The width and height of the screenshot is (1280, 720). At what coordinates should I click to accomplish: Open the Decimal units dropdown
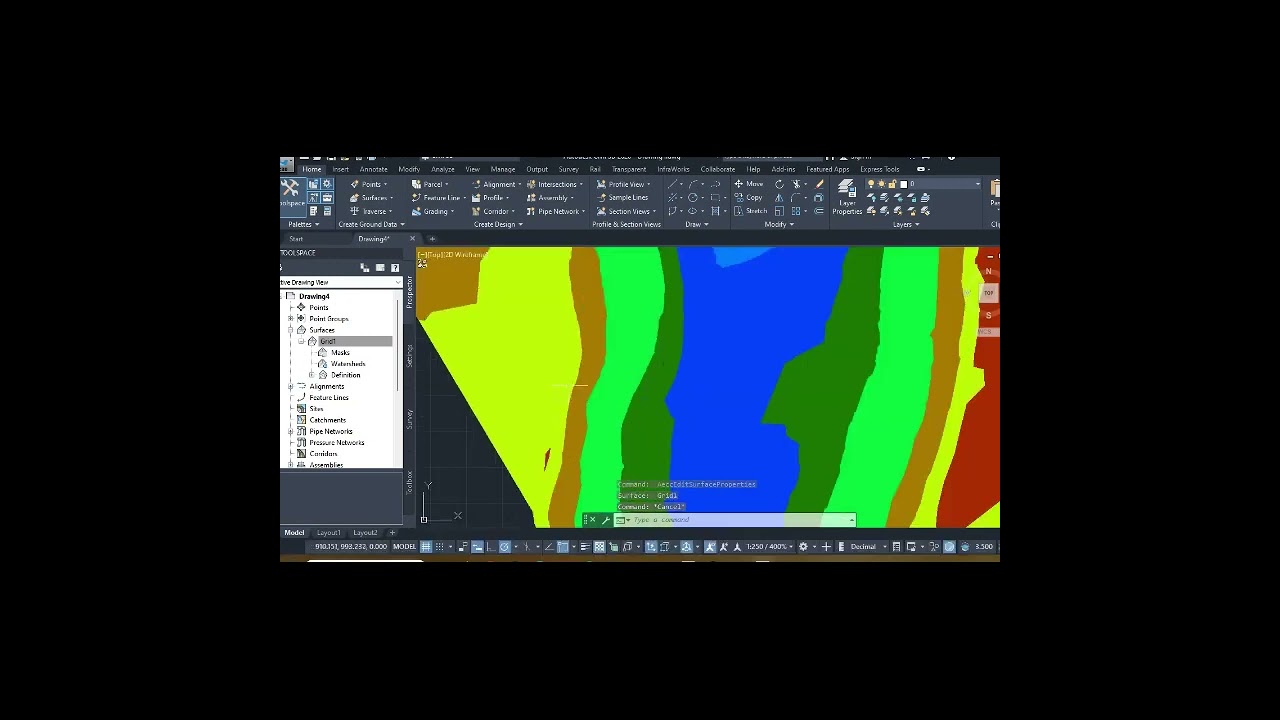pyautogui.click(x=868, y=547)
